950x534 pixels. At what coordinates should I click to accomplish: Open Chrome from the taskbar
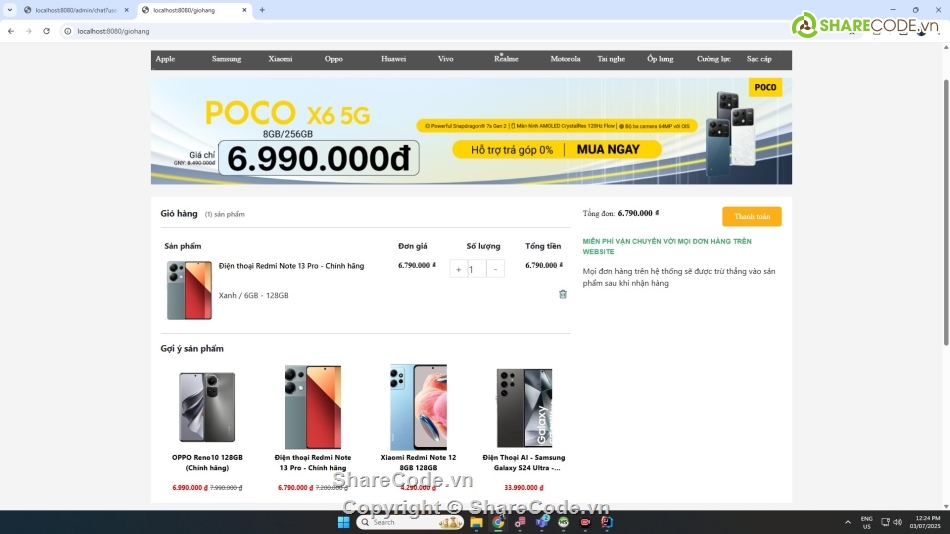(x=498, y=522)
